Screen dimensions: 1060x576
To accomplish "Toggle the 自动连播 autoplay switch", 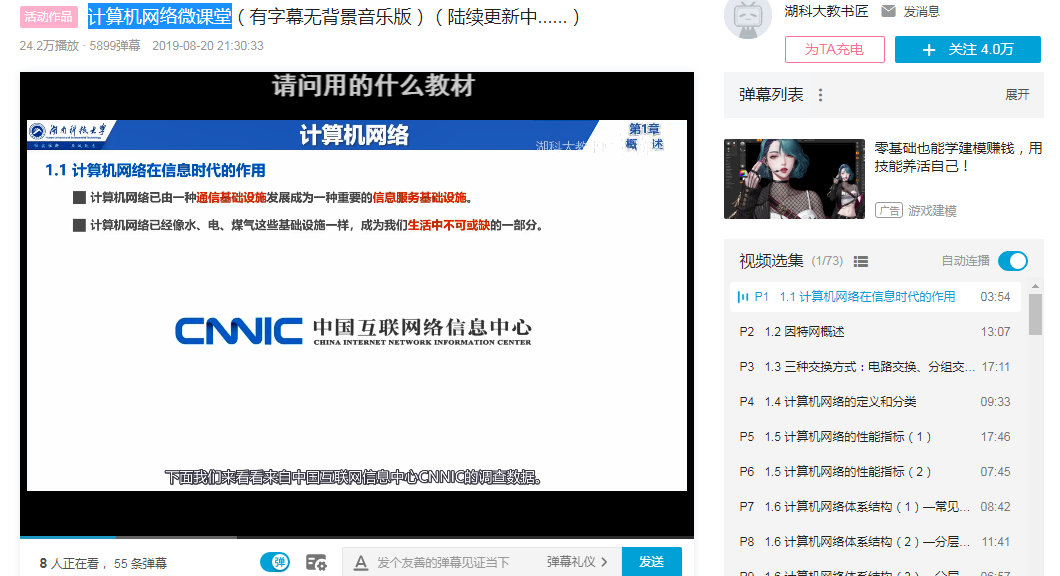I will 1013,261.
